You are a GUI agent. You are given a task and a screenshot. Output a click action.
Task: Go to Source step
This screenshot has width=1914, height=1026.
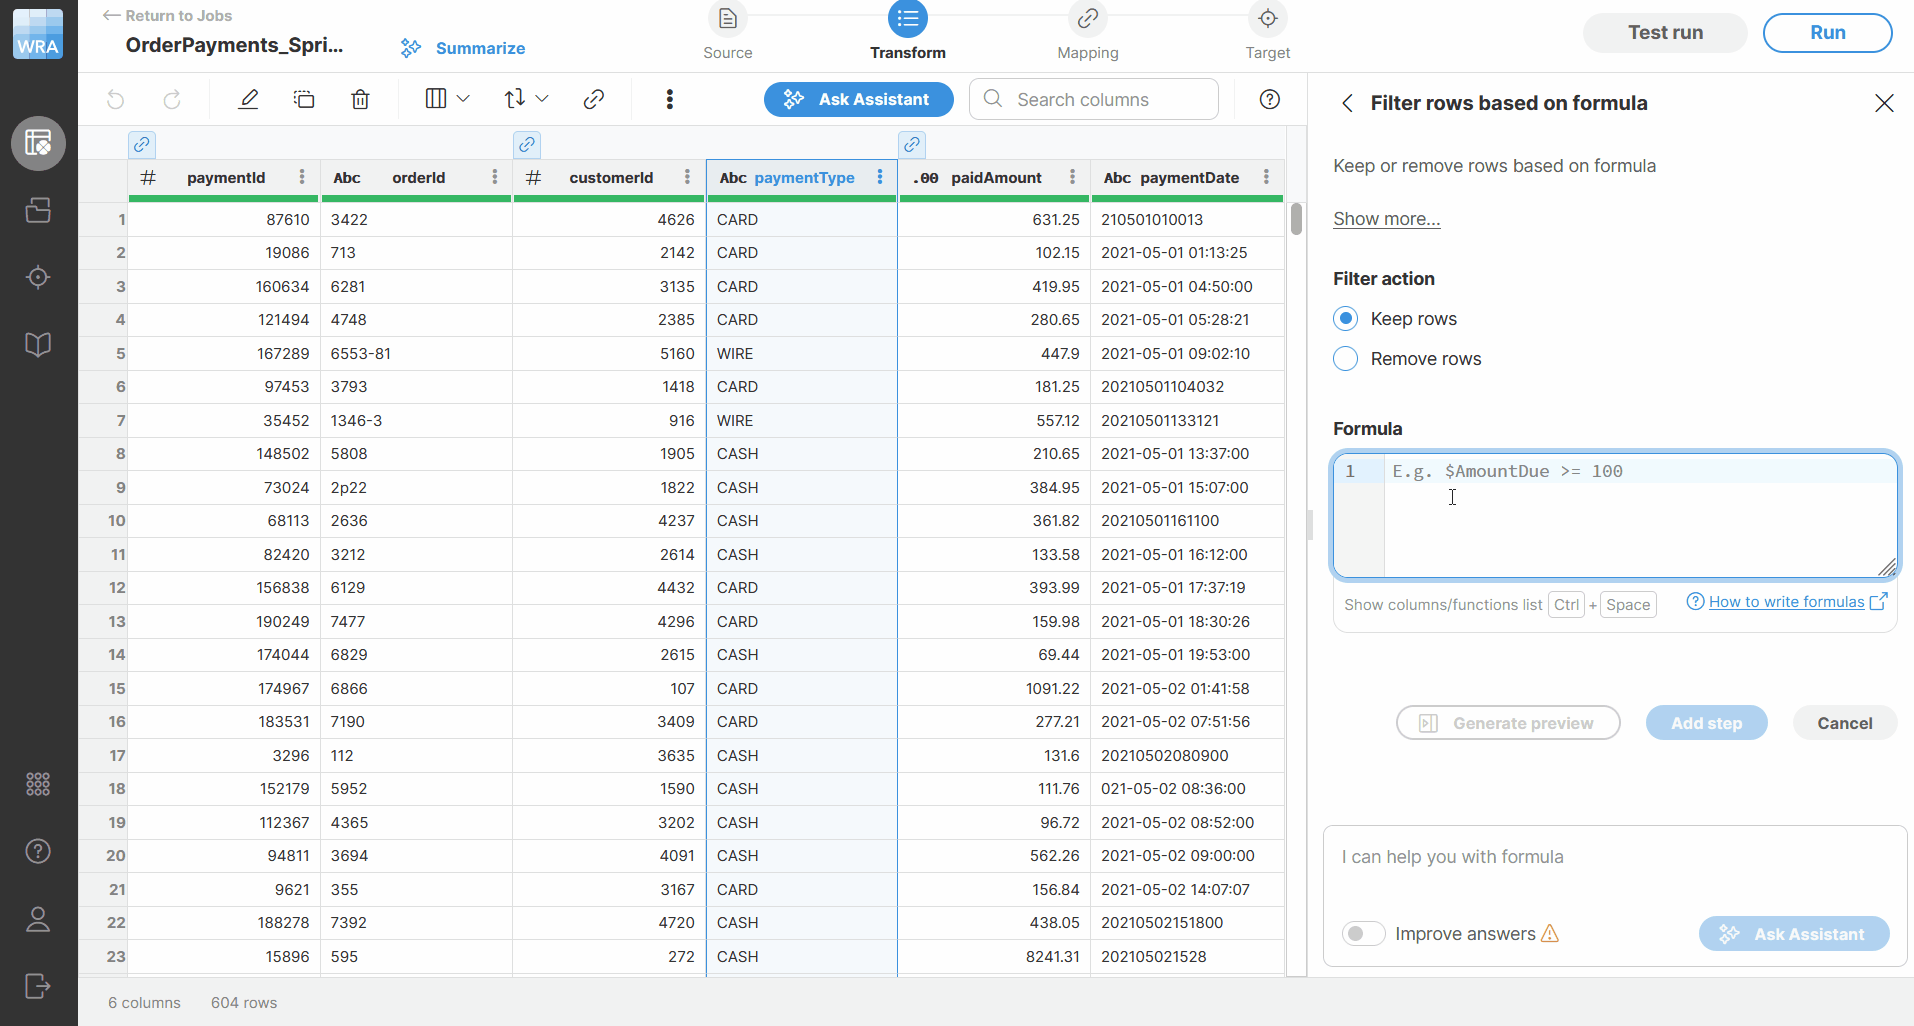728,32
